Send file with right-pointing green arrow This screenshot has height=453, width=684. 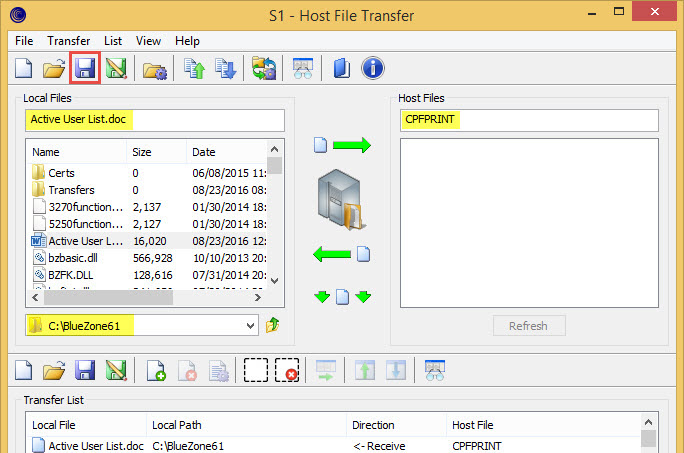pyautogui.click(x=342, y=145)
